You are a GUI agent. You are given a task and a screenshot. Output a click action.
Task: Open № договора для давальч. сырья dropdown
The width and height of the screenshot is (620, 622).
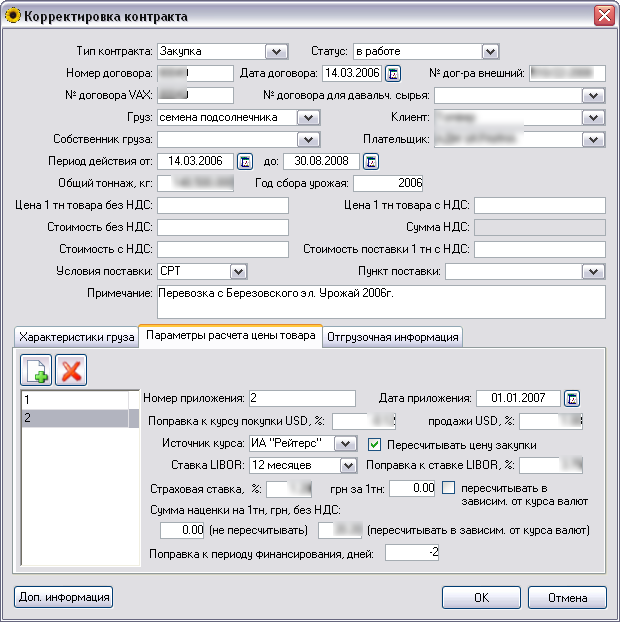pos(593,96)
